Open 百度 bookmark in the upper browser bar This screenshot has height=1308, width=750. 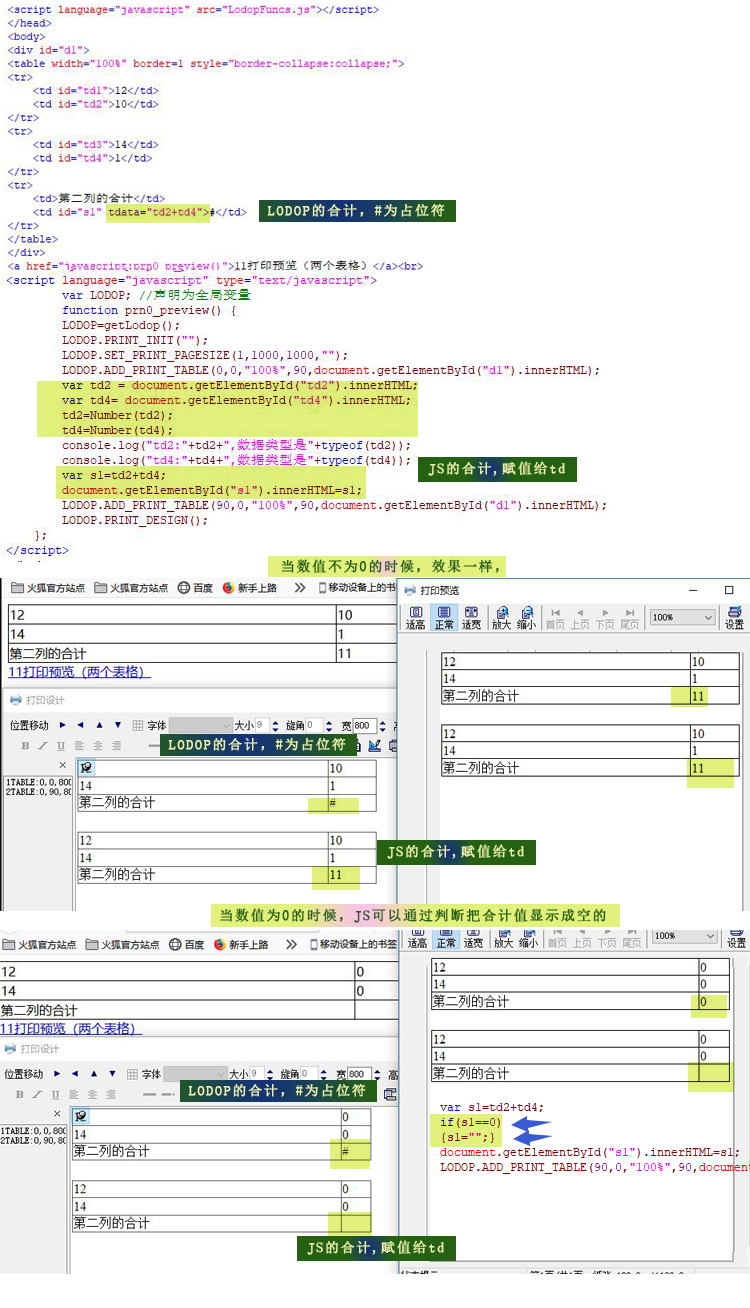[x=195, y=588]
